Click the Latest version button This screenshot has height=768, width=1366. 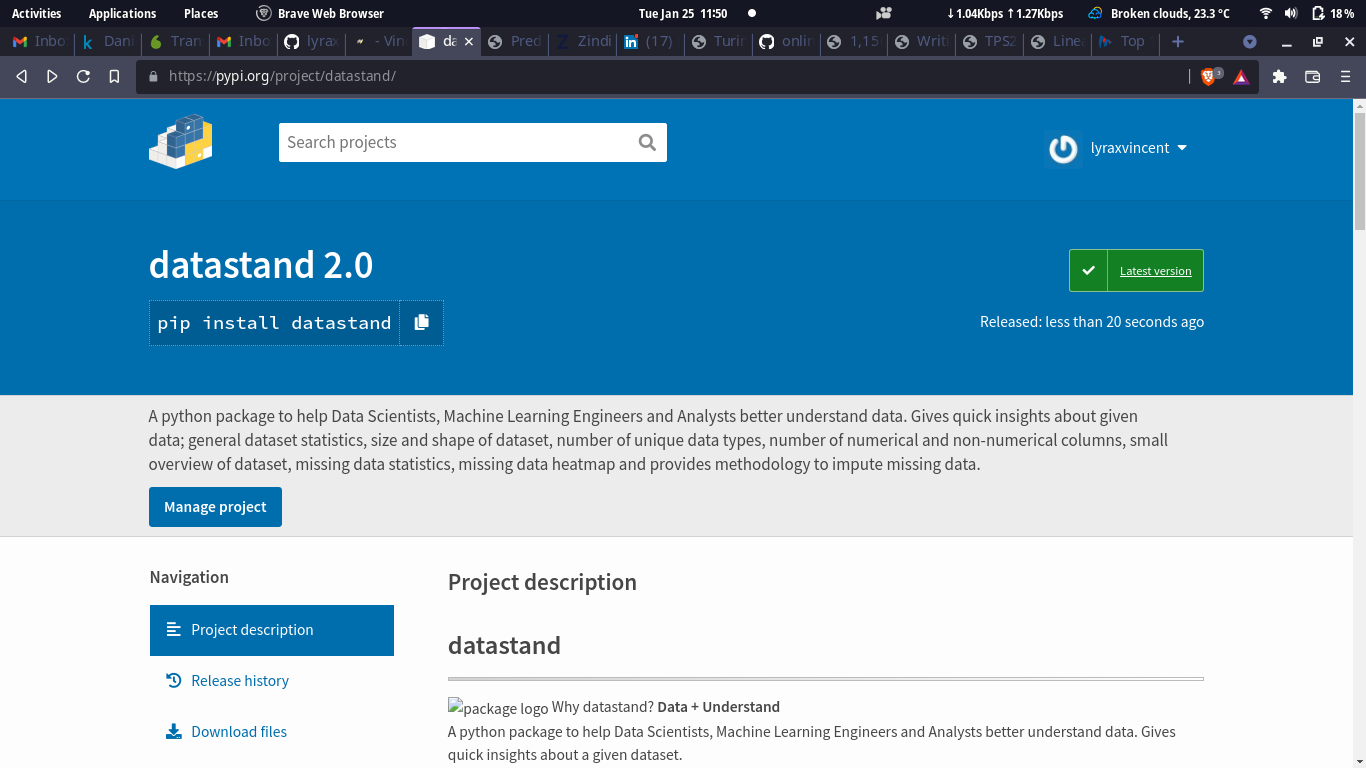click(x=1136, y=270)
